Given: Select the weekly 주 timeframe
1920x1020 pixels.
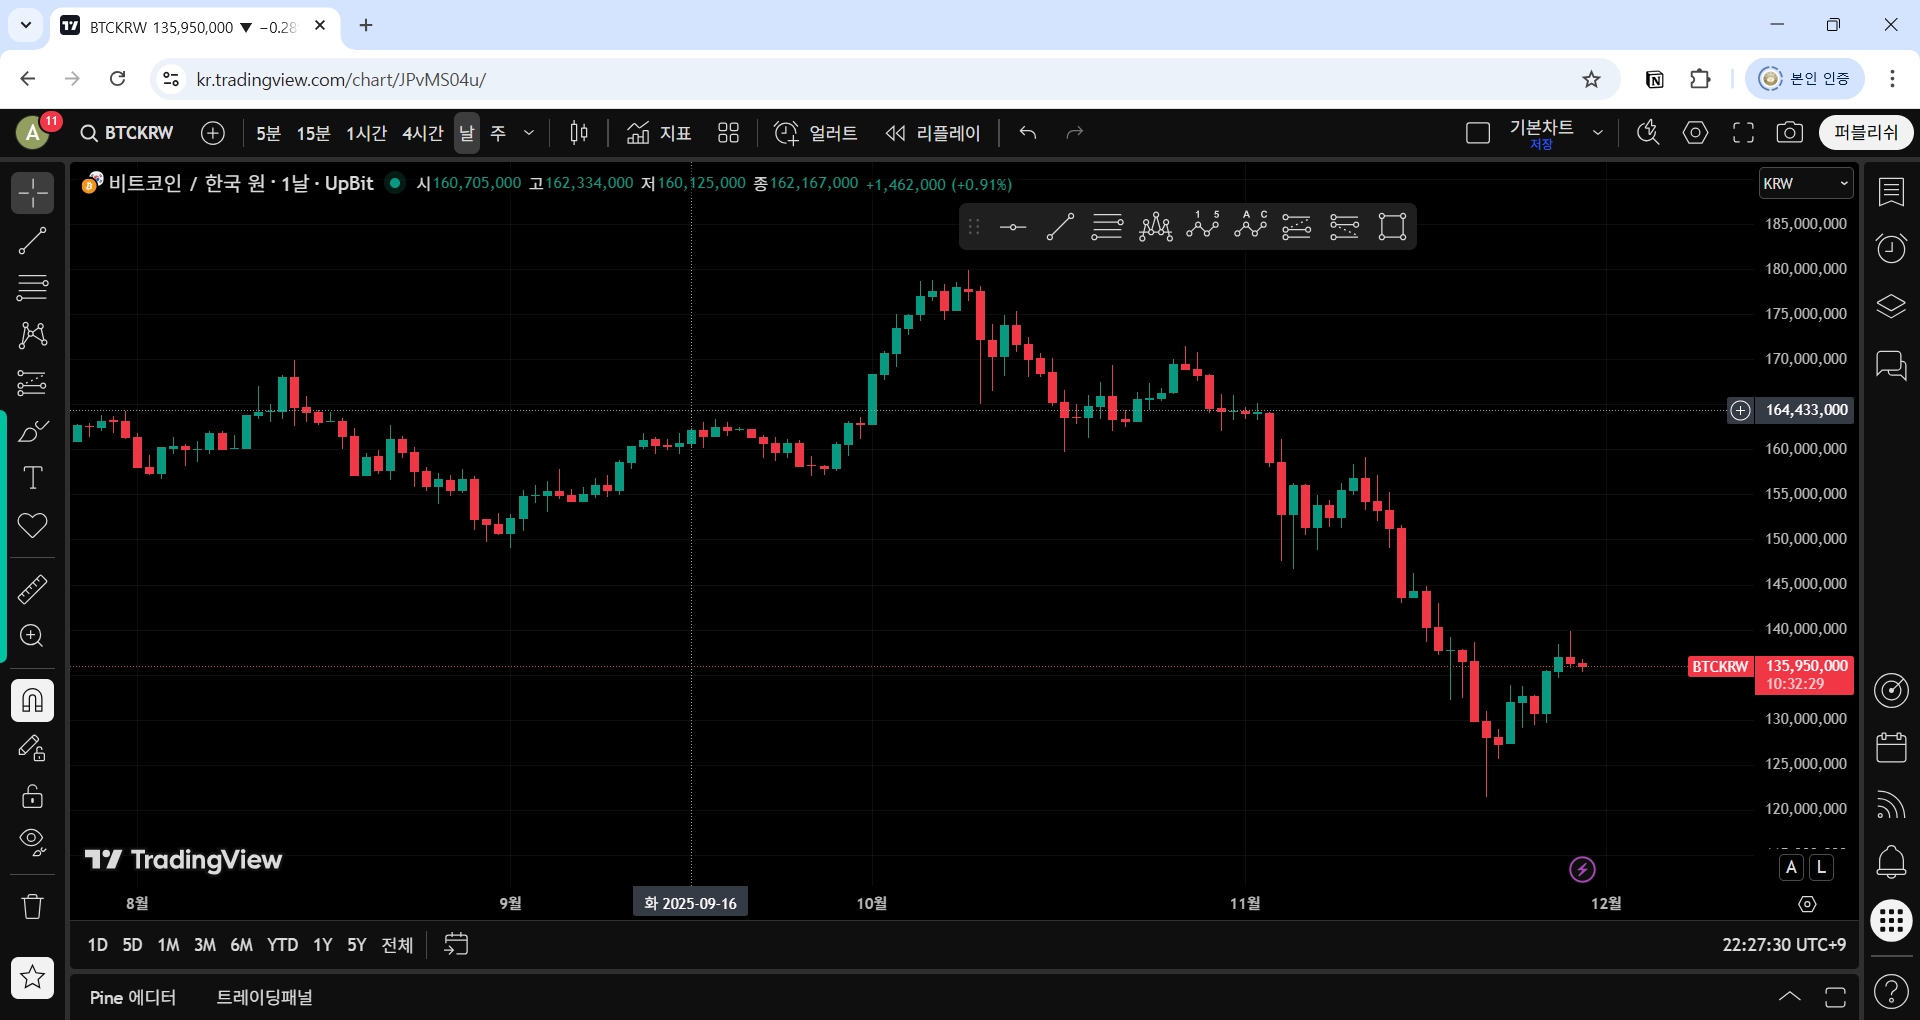Looking at the screenshot, I should [498, 133].
